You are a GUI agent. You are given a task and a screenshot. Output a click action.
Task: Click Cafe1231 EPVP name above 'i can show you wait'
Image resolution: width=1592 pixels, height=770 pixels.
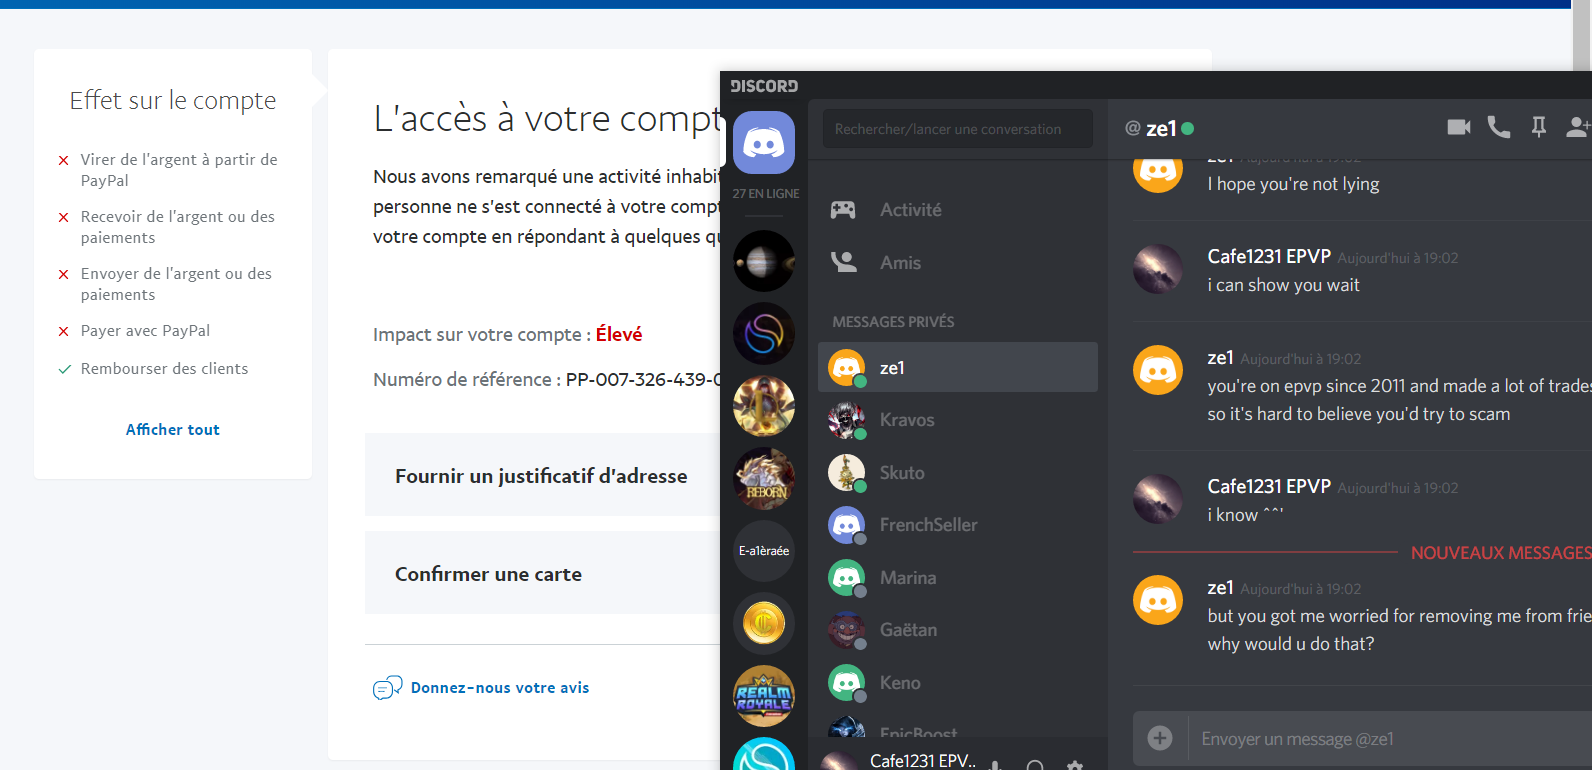tap(1269, 256)
